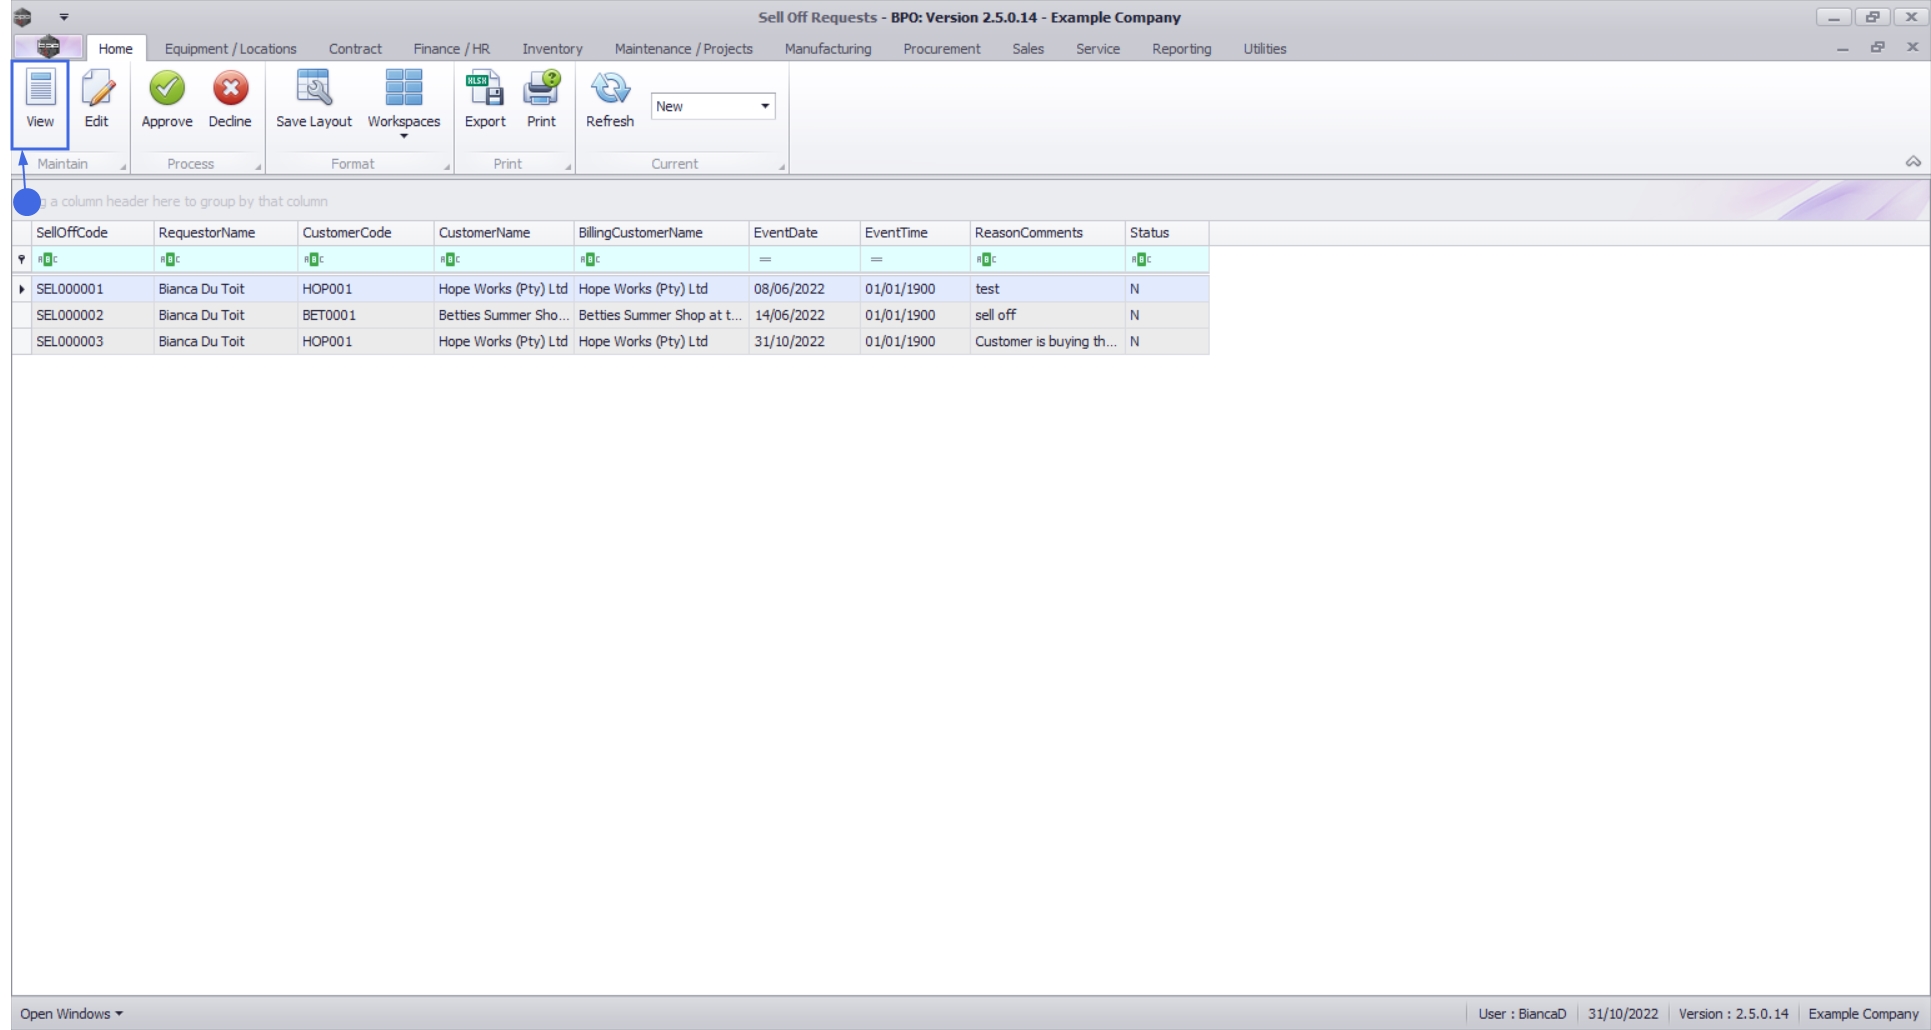The width and height of the screenshot is (1931, 1030).
Task: Open the Inventory tab
Action: point(552,48)
